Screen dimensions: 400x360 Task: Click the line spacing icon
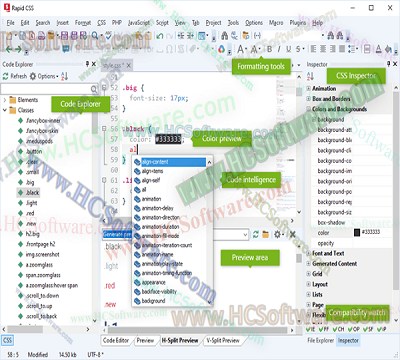coord(352,49)
